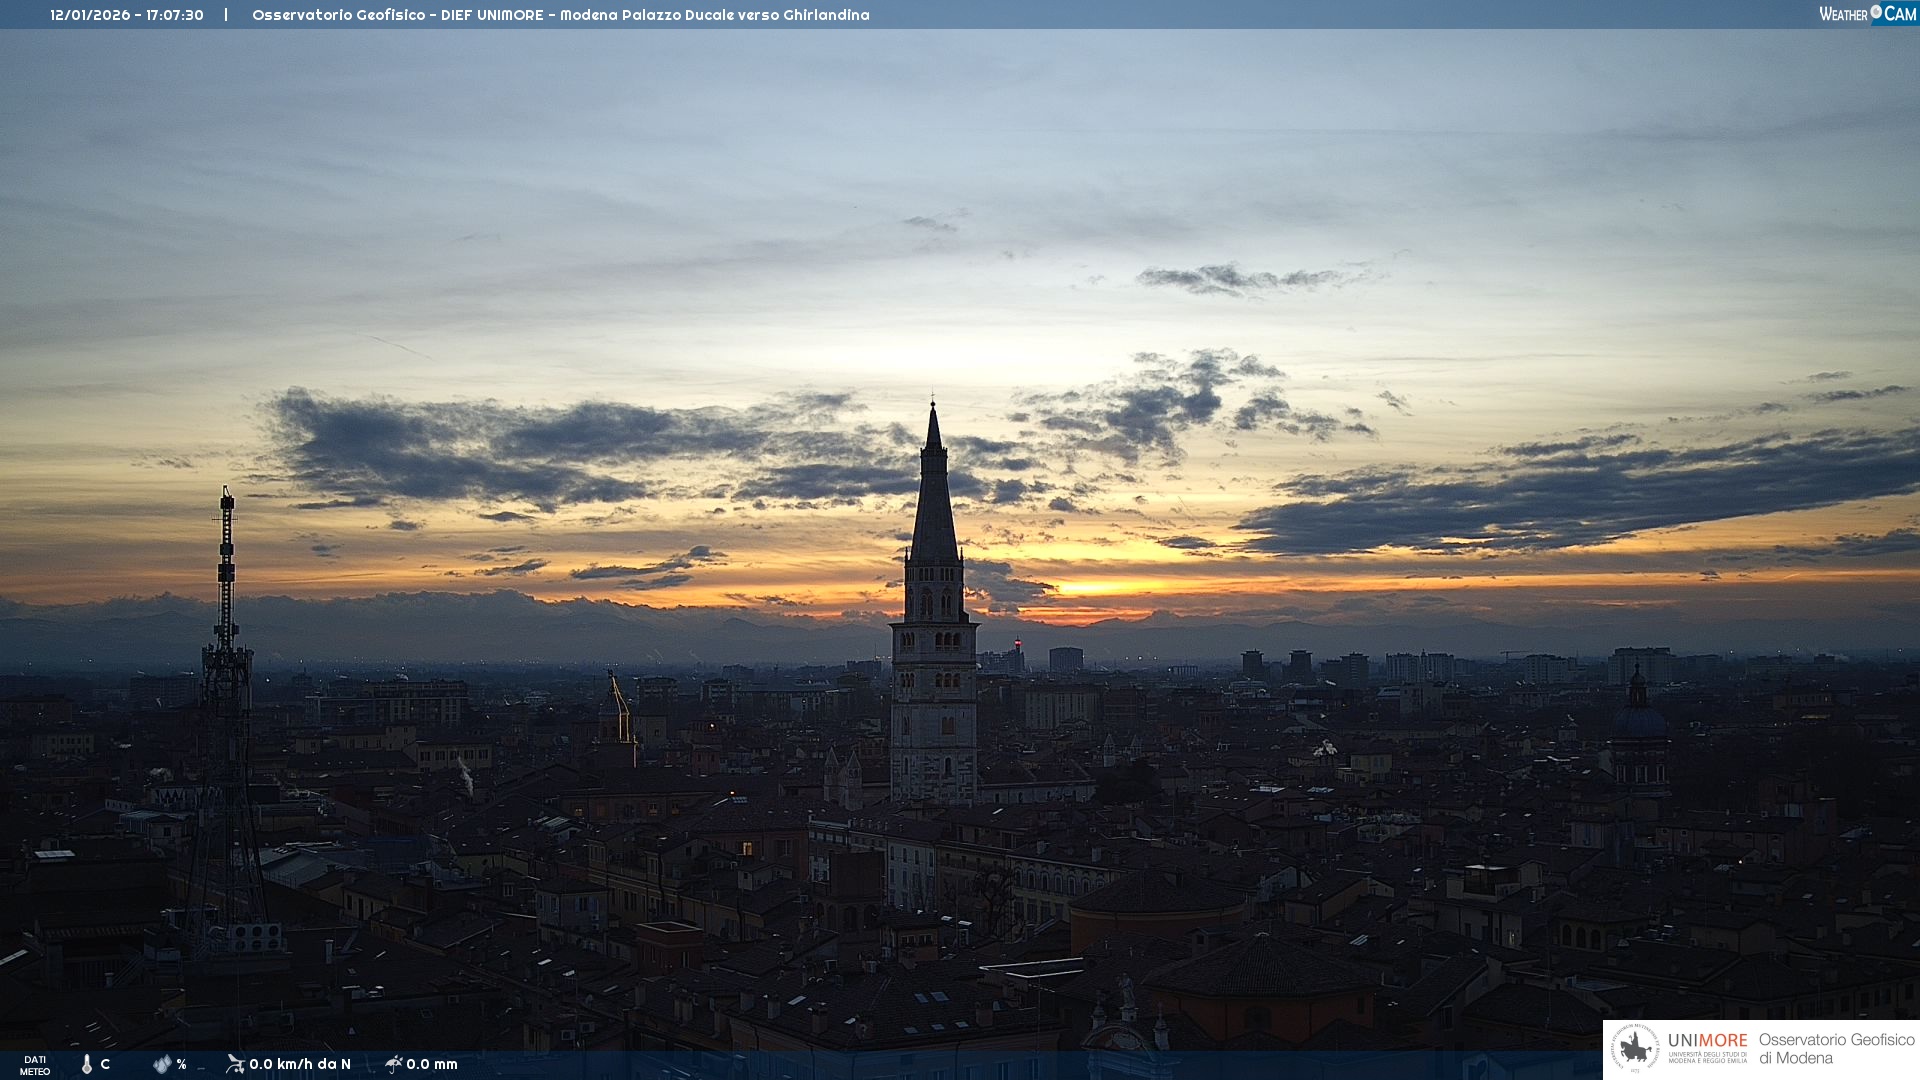Click the DATI METEO label
The height and width of the screenshot is (1080, 1920).
coord(35,1065)
